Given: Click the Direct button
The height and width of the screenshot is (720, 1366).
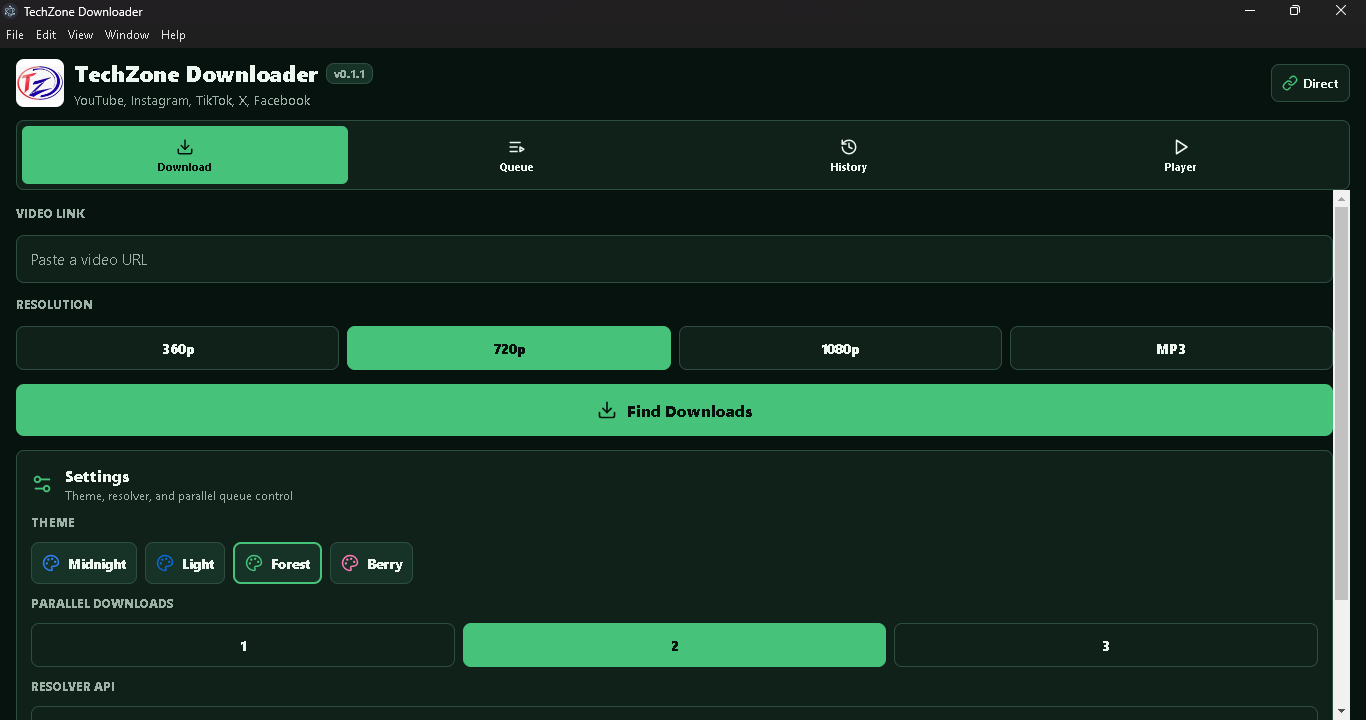Looking at the screenshot, I should coord(1310,84).
